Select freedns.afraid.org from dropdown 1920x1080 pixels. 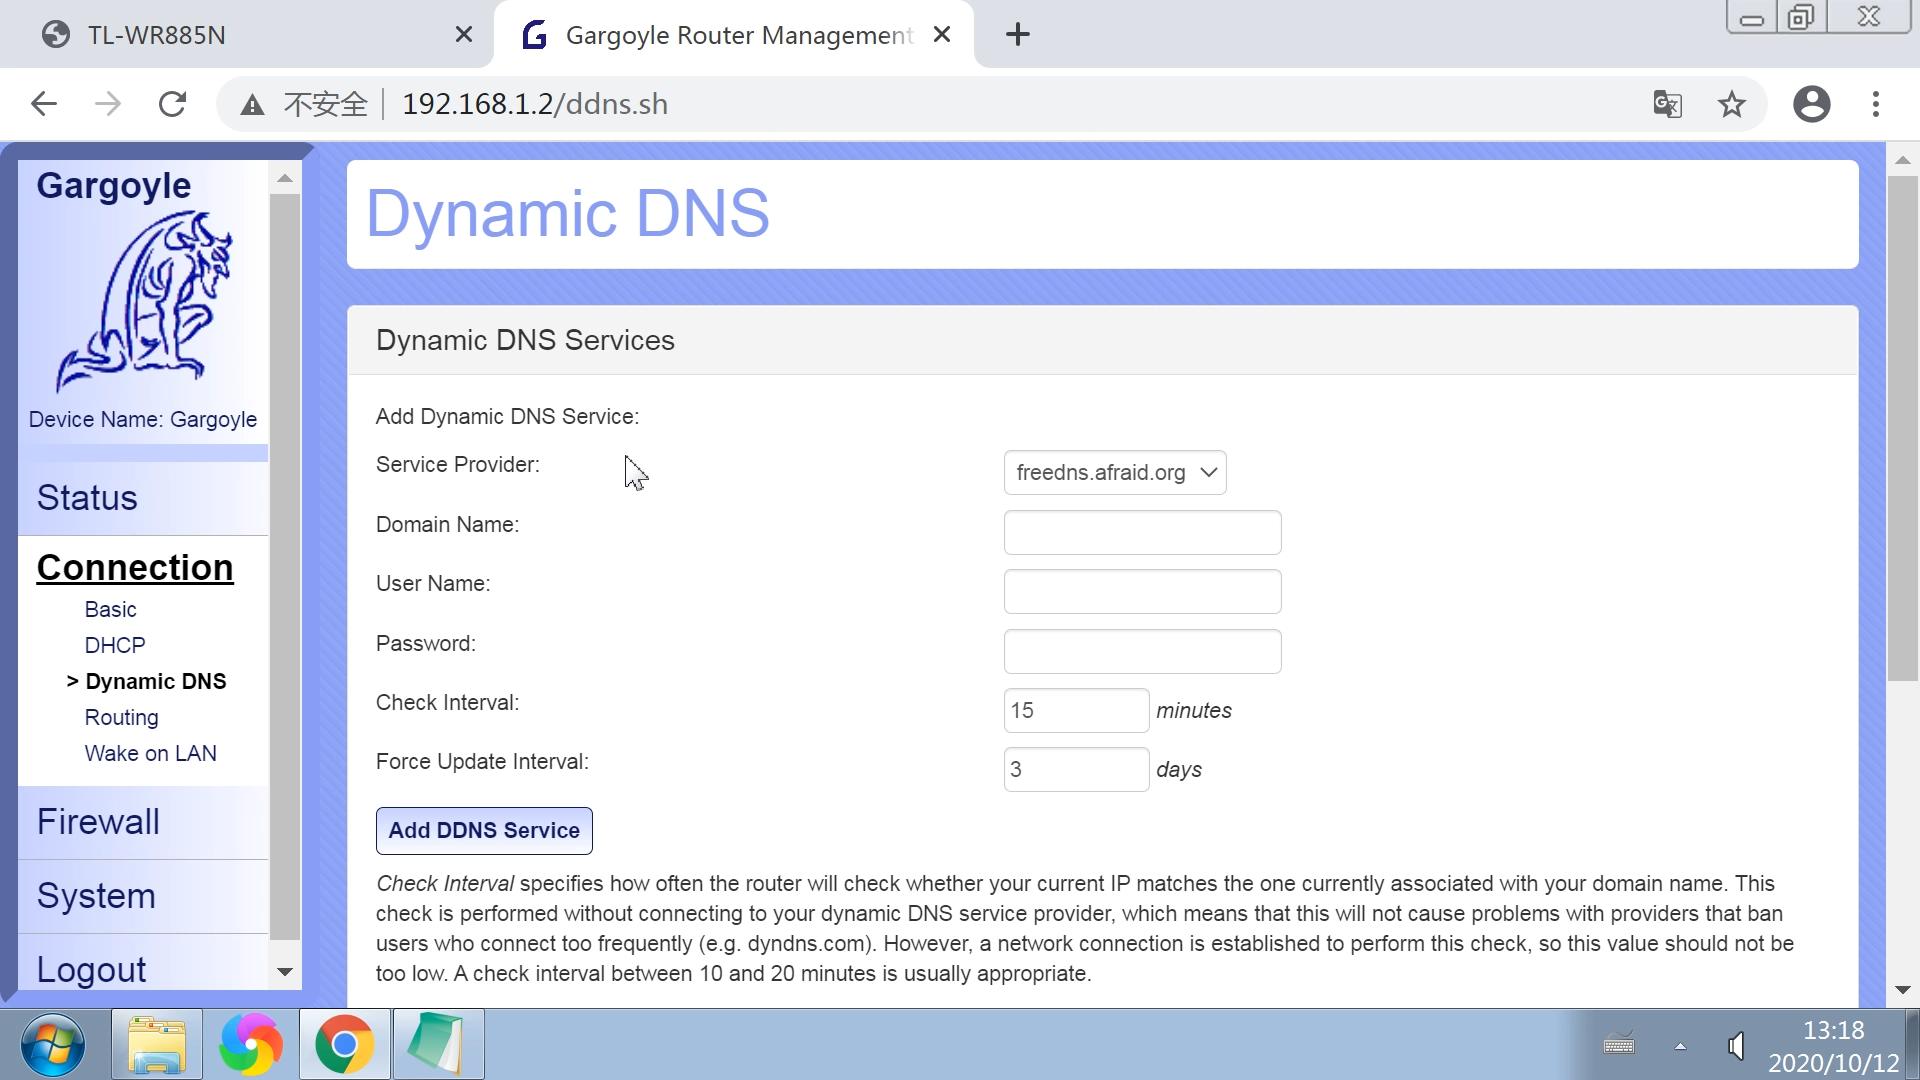tap(1114, 471)
